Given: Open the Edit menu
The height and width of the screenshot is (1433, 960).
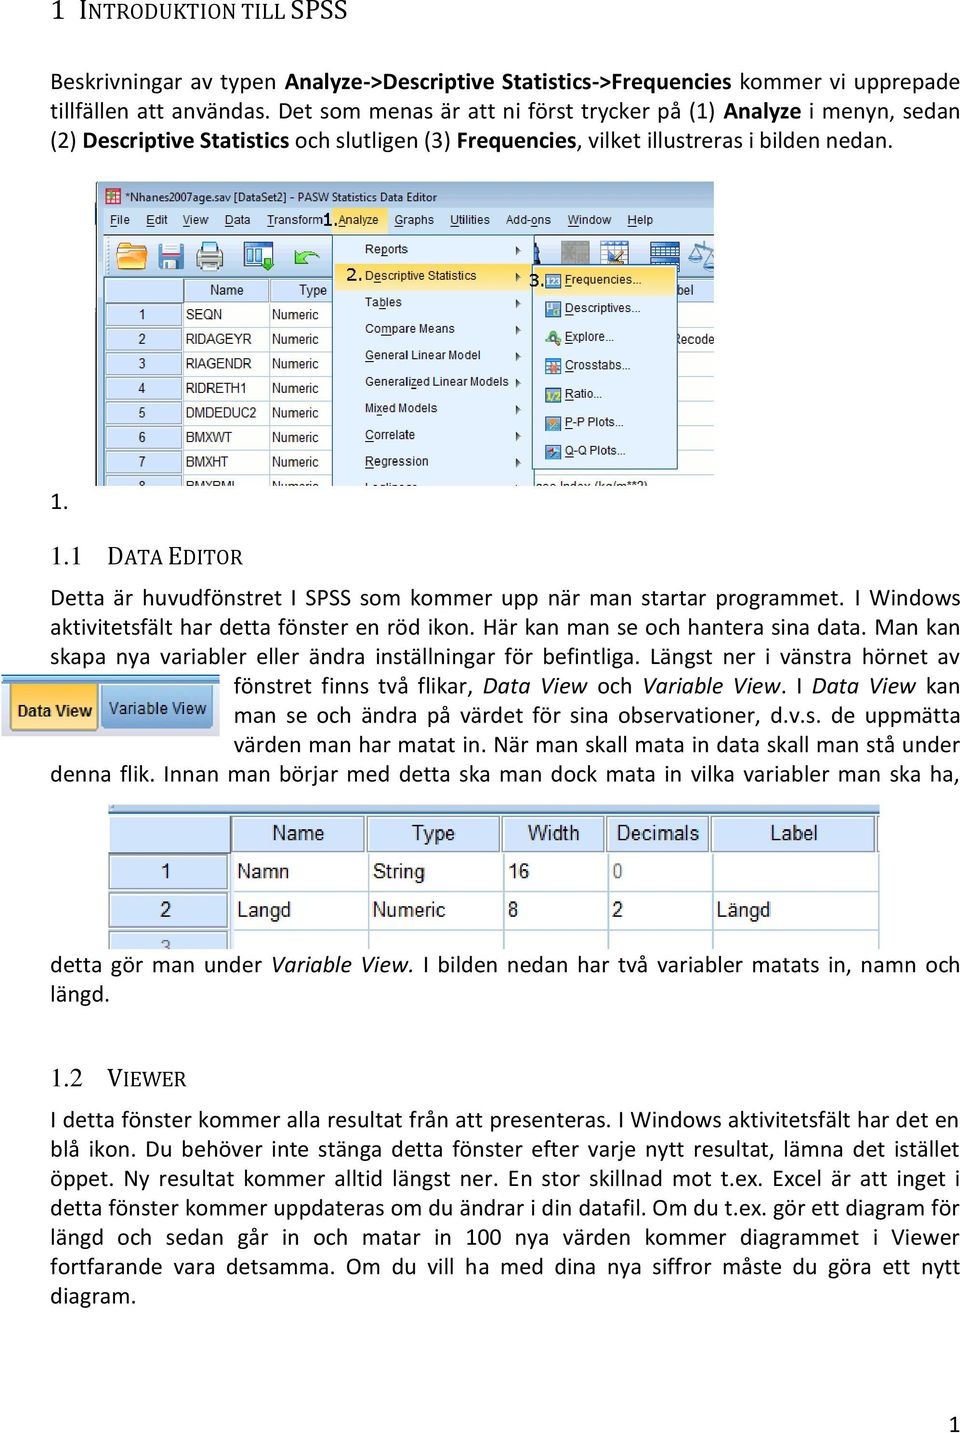Looking at the screenshot, I should (x=157, y=220).
